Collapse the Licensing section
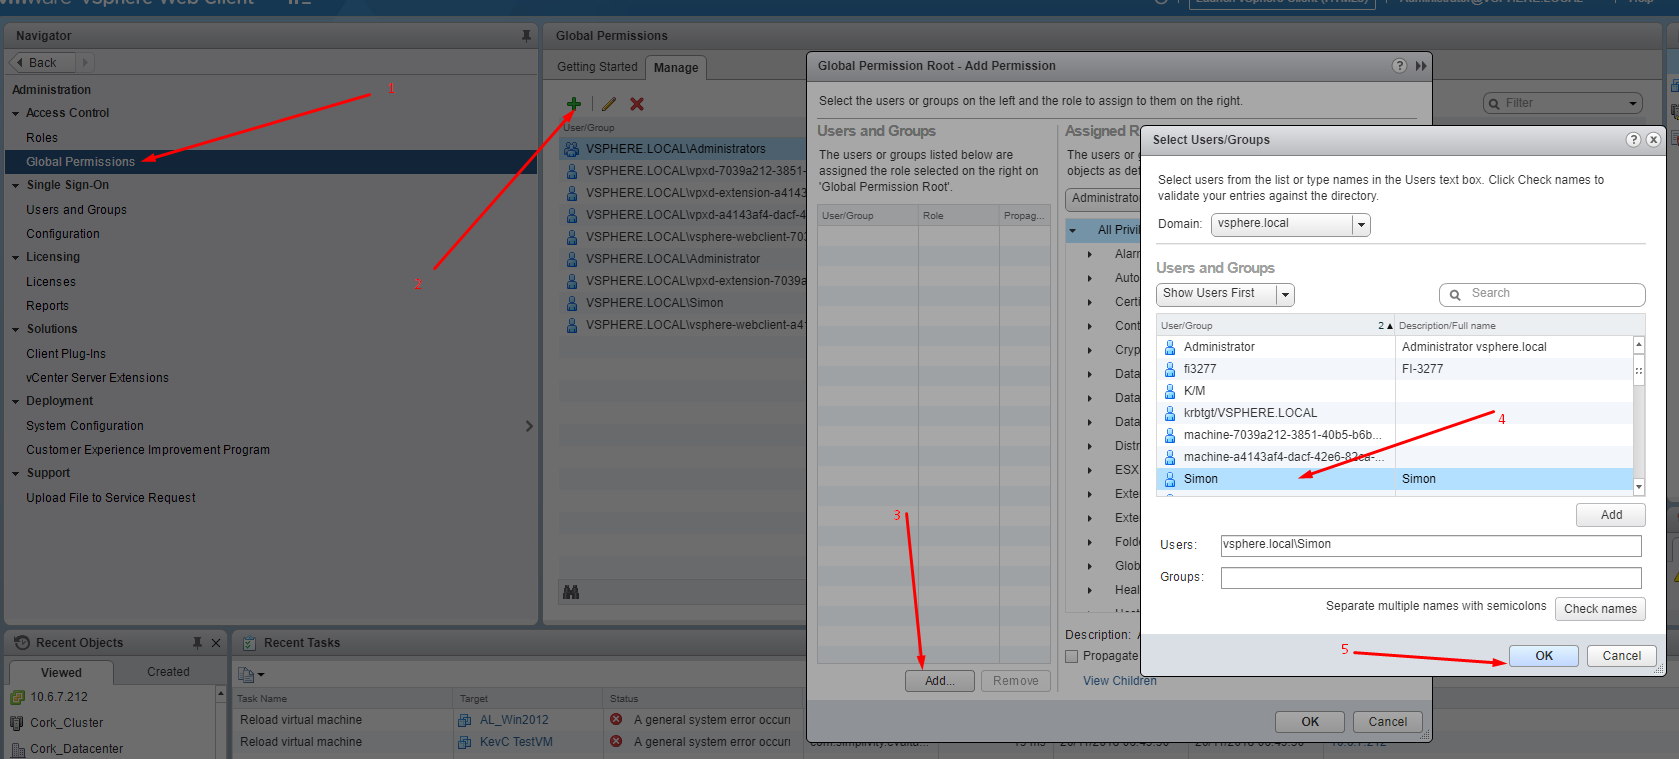The height and width of the screenshot is (759, 1679). [16, 258]
